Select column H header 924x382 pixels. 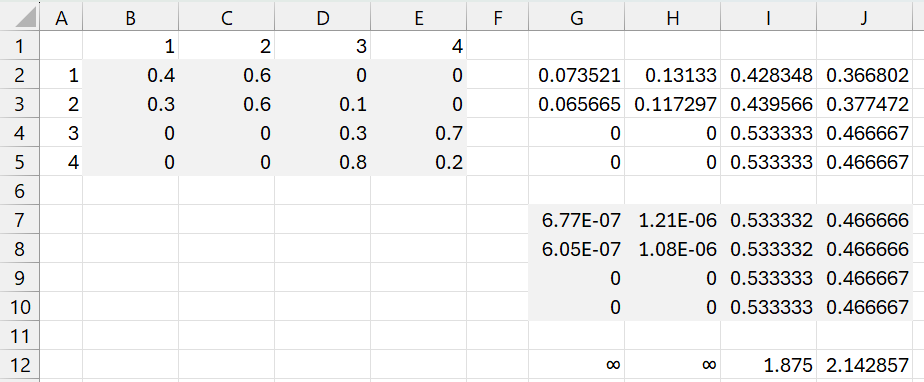[672, 18]
